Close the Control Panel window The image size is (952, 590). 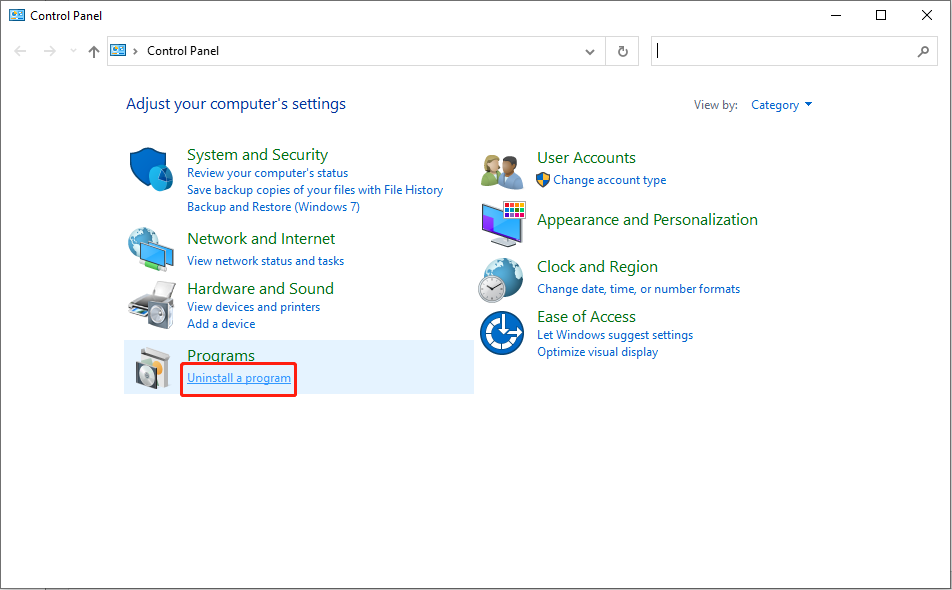(926, 15)
